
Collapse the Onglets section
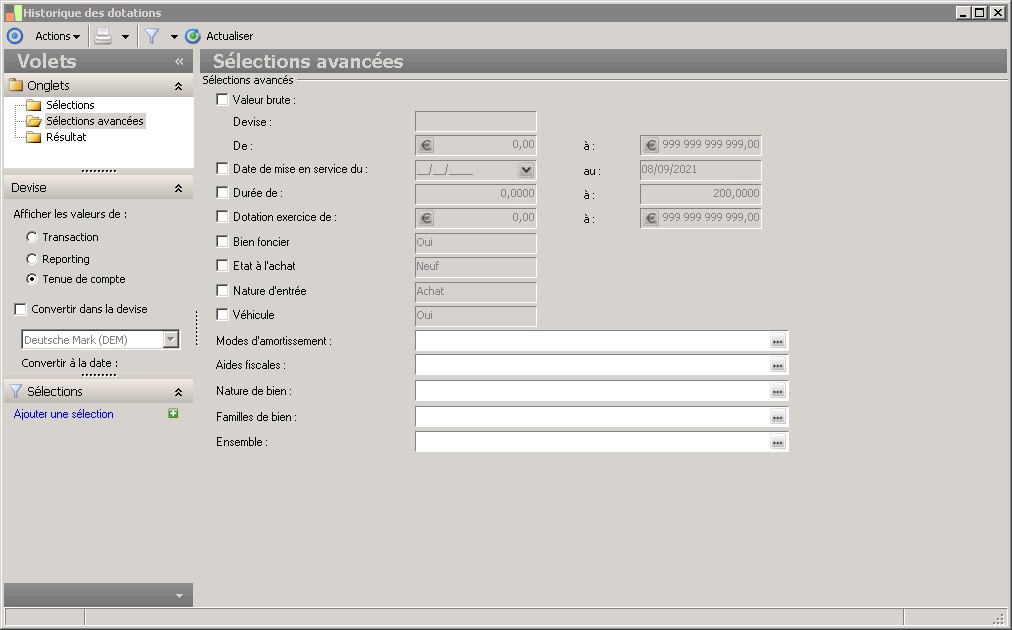(178, 86)
